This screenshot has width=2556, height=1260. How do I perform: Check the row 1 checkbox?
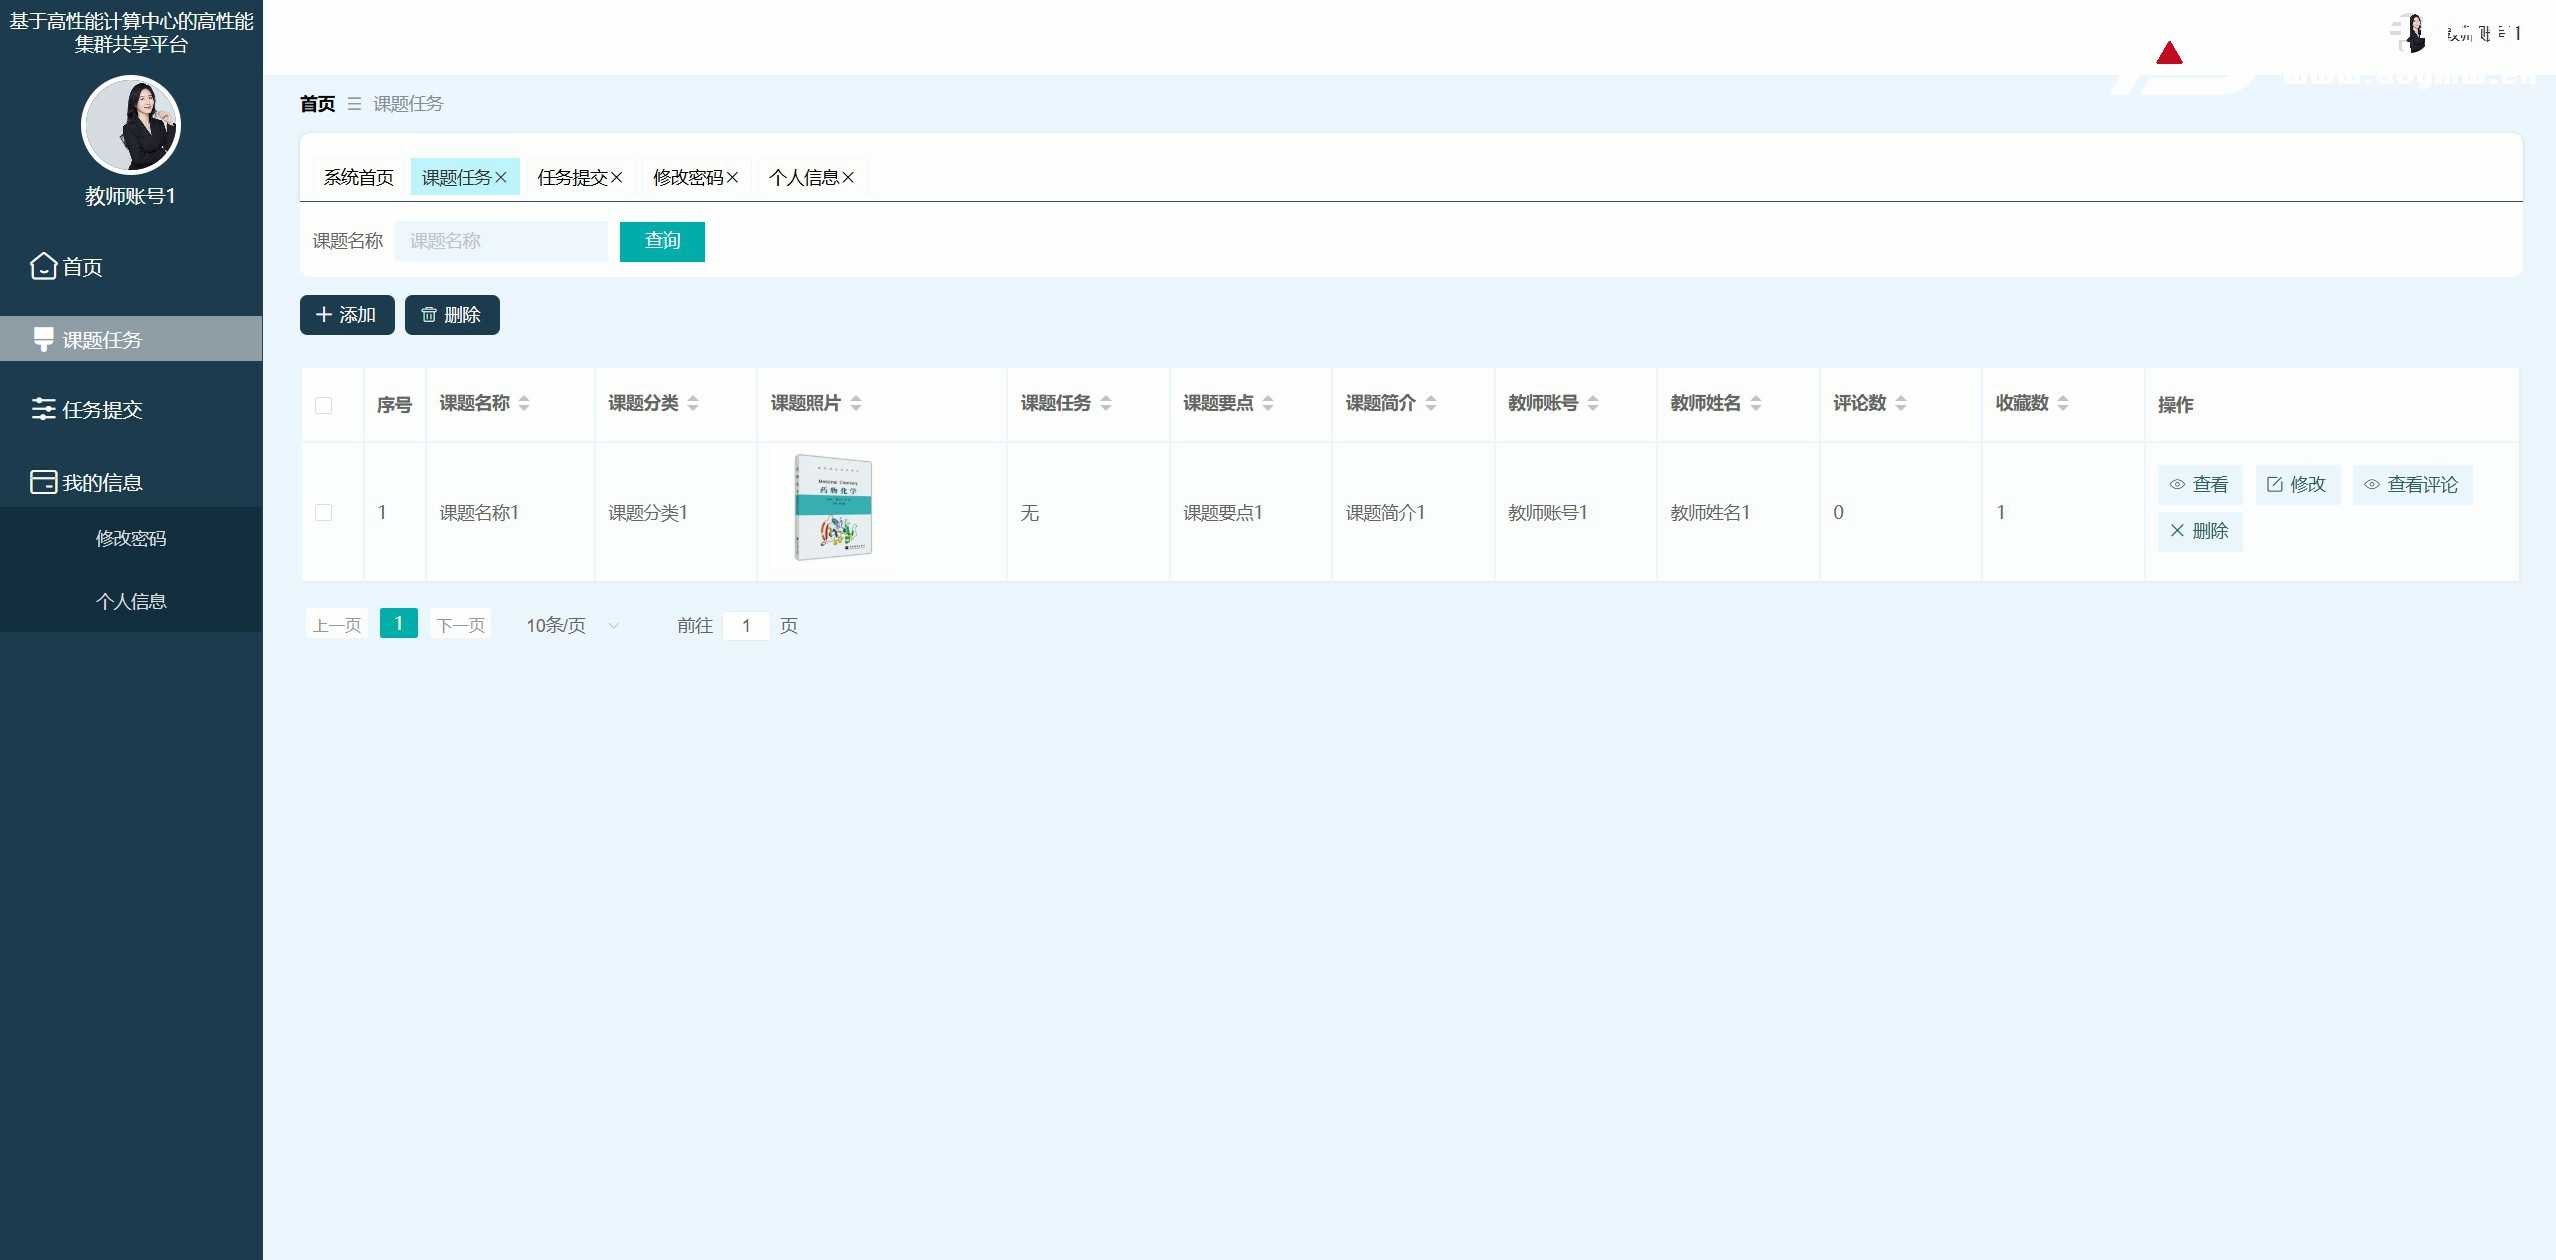pos(323,512)
